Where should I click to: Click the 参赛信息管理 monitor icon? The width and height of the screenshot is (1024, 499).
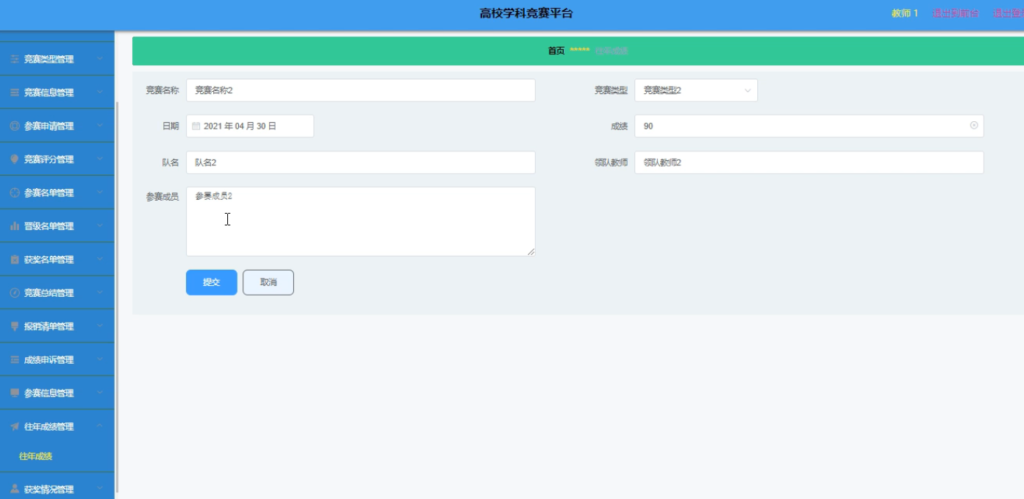point(14,393)
